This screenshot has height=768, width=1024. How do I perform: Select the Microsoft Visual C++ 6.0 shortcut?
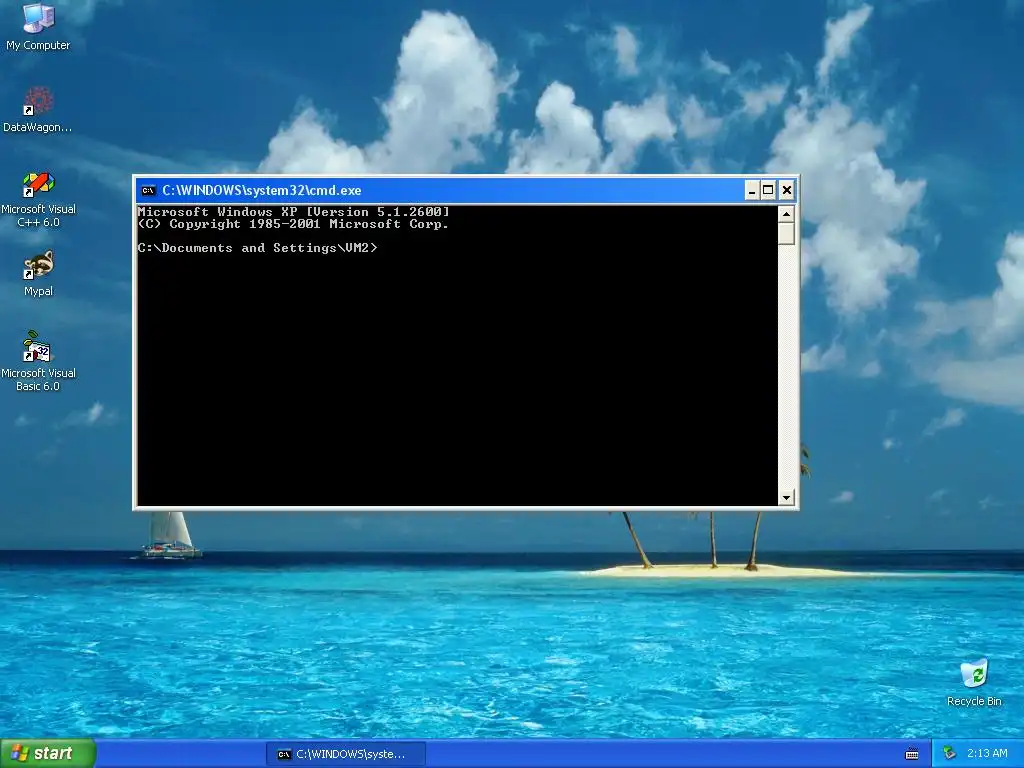(38, 199)
